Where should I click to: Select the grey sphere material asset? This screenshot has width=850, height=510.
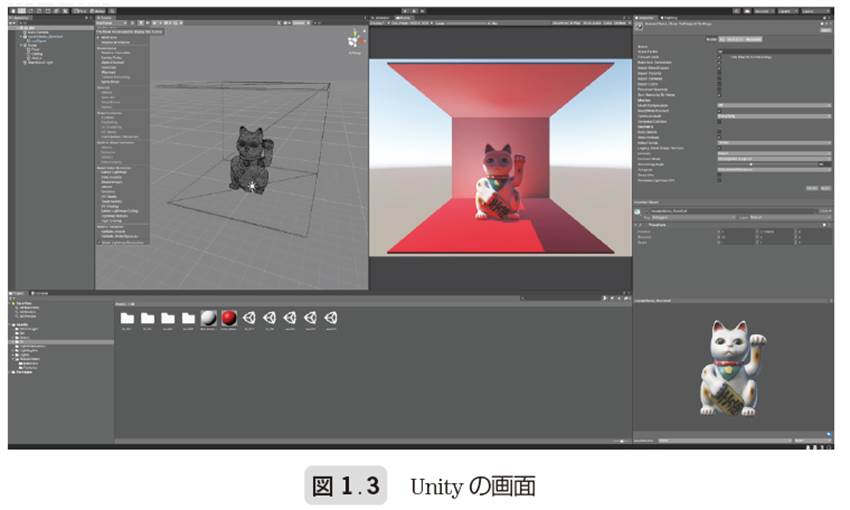pyautogui.click(x=208, y=317)
